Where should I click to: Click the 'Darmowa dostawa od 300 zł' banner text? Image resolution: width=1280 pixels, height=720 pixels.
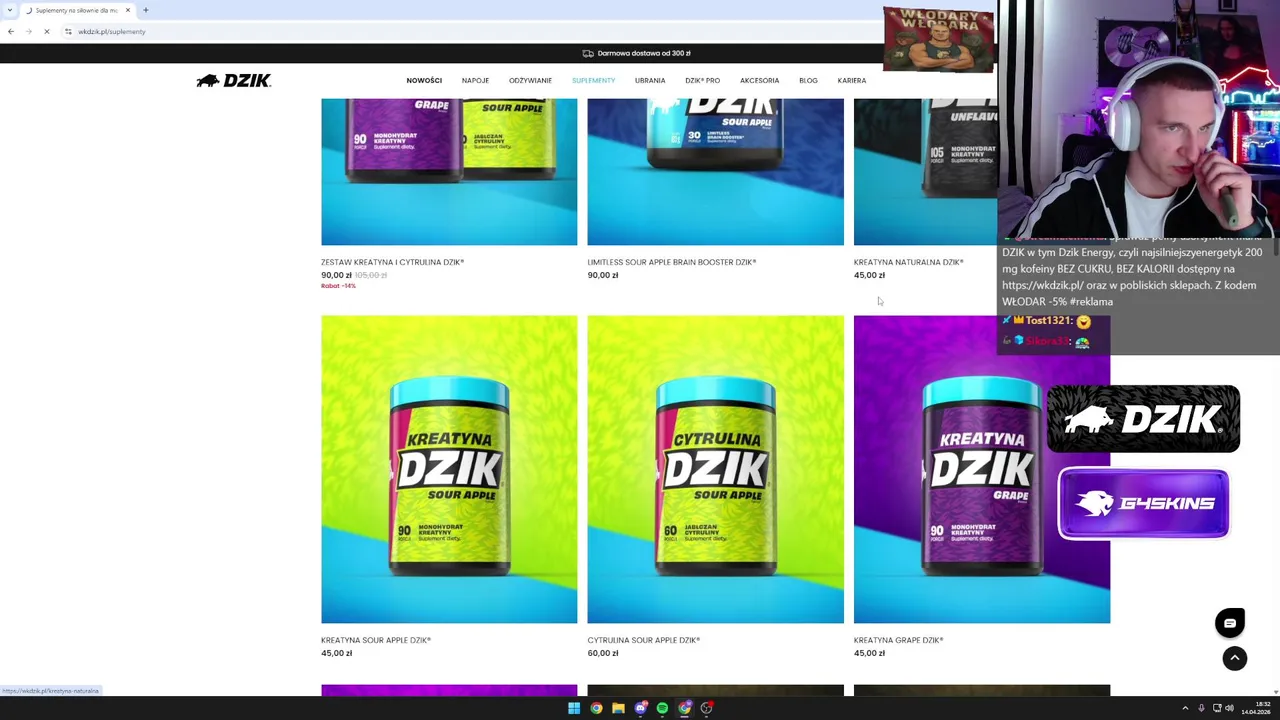click(644, 53)
